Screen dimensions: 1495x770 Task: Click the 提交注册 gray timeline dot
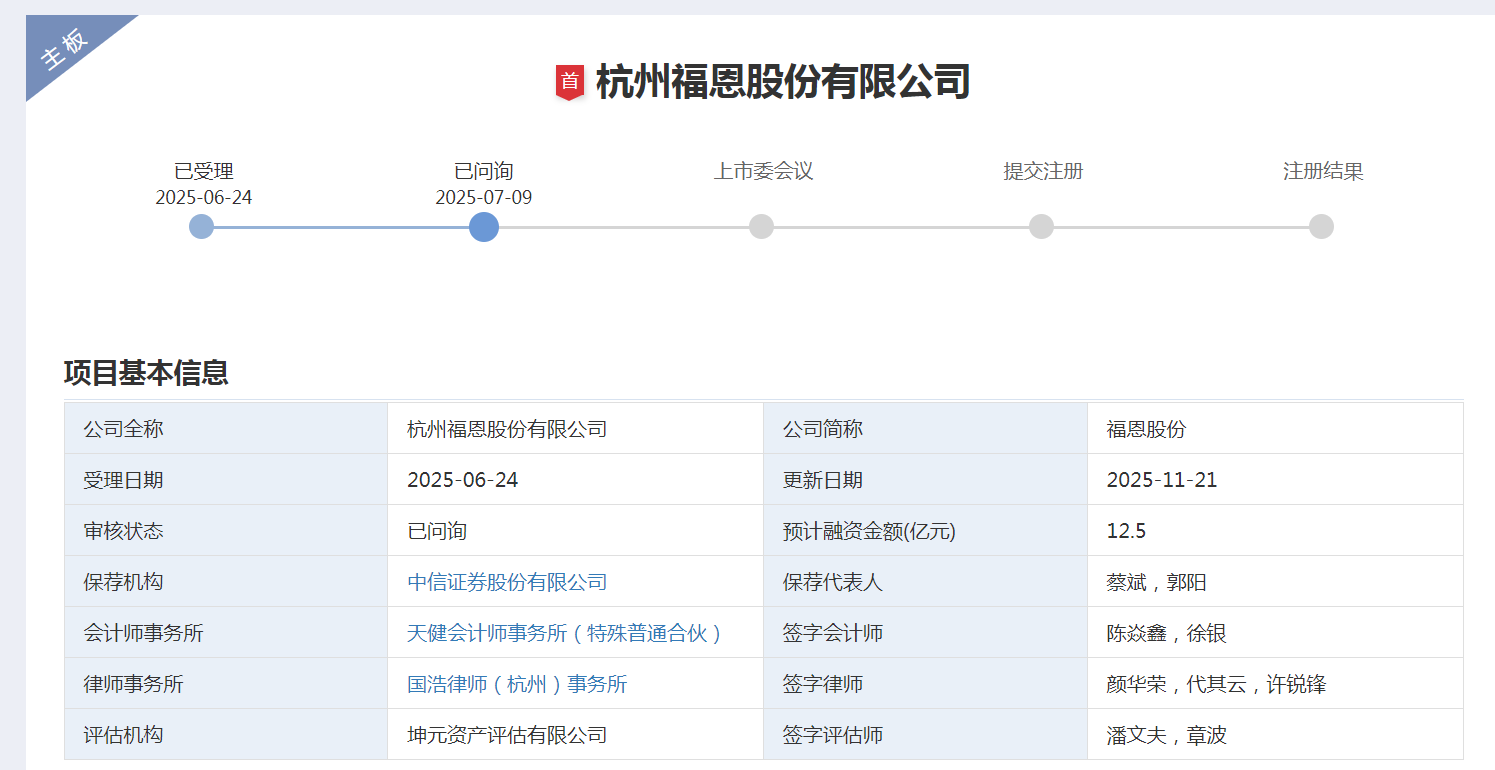click(x=1041, y=227)
